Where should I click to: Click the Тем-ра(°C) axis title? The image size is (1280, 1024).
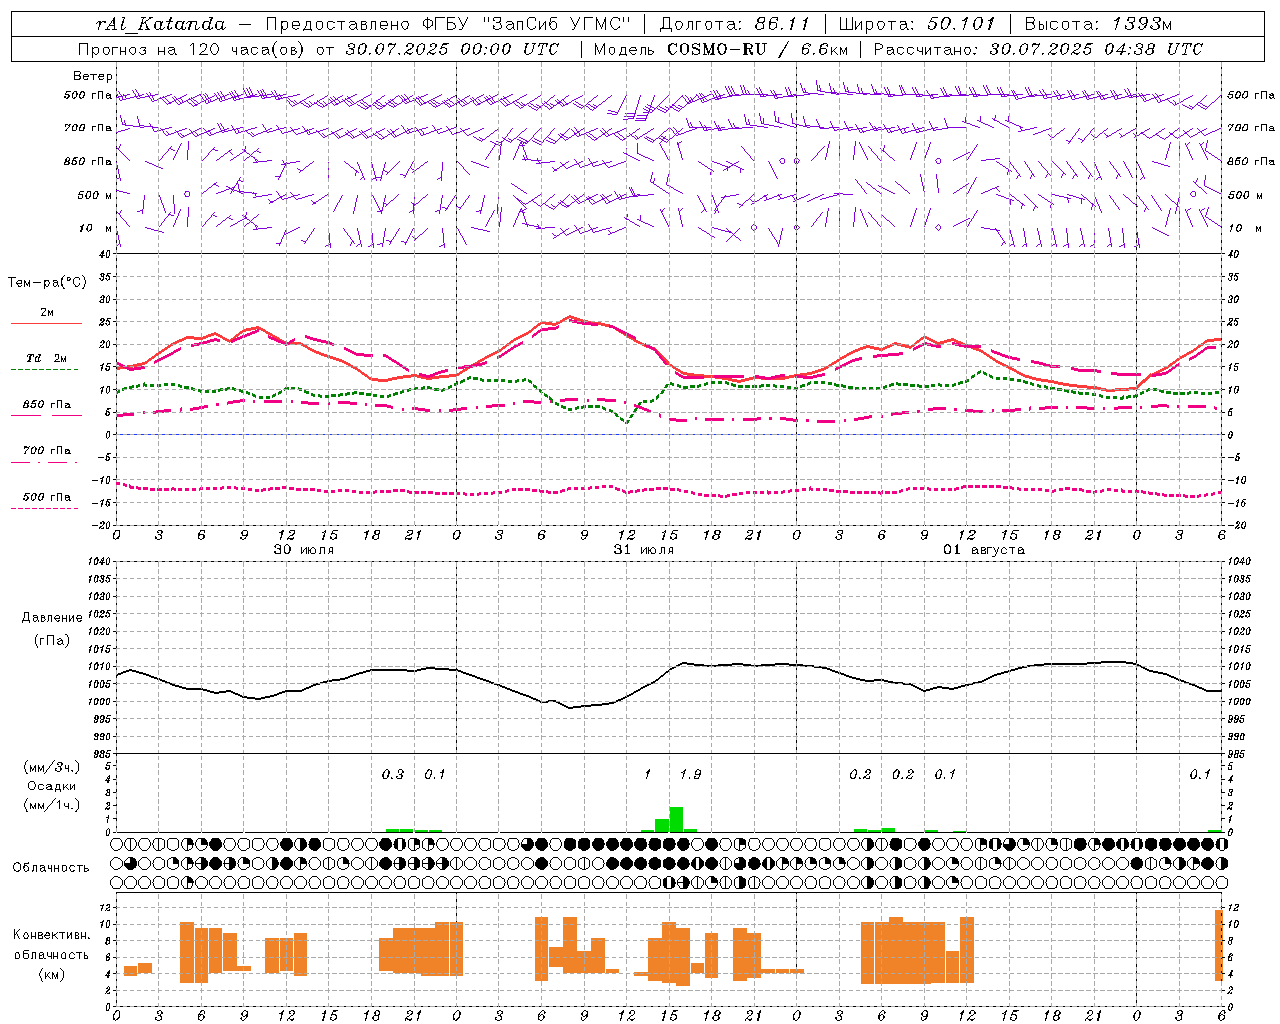point(47,283)
